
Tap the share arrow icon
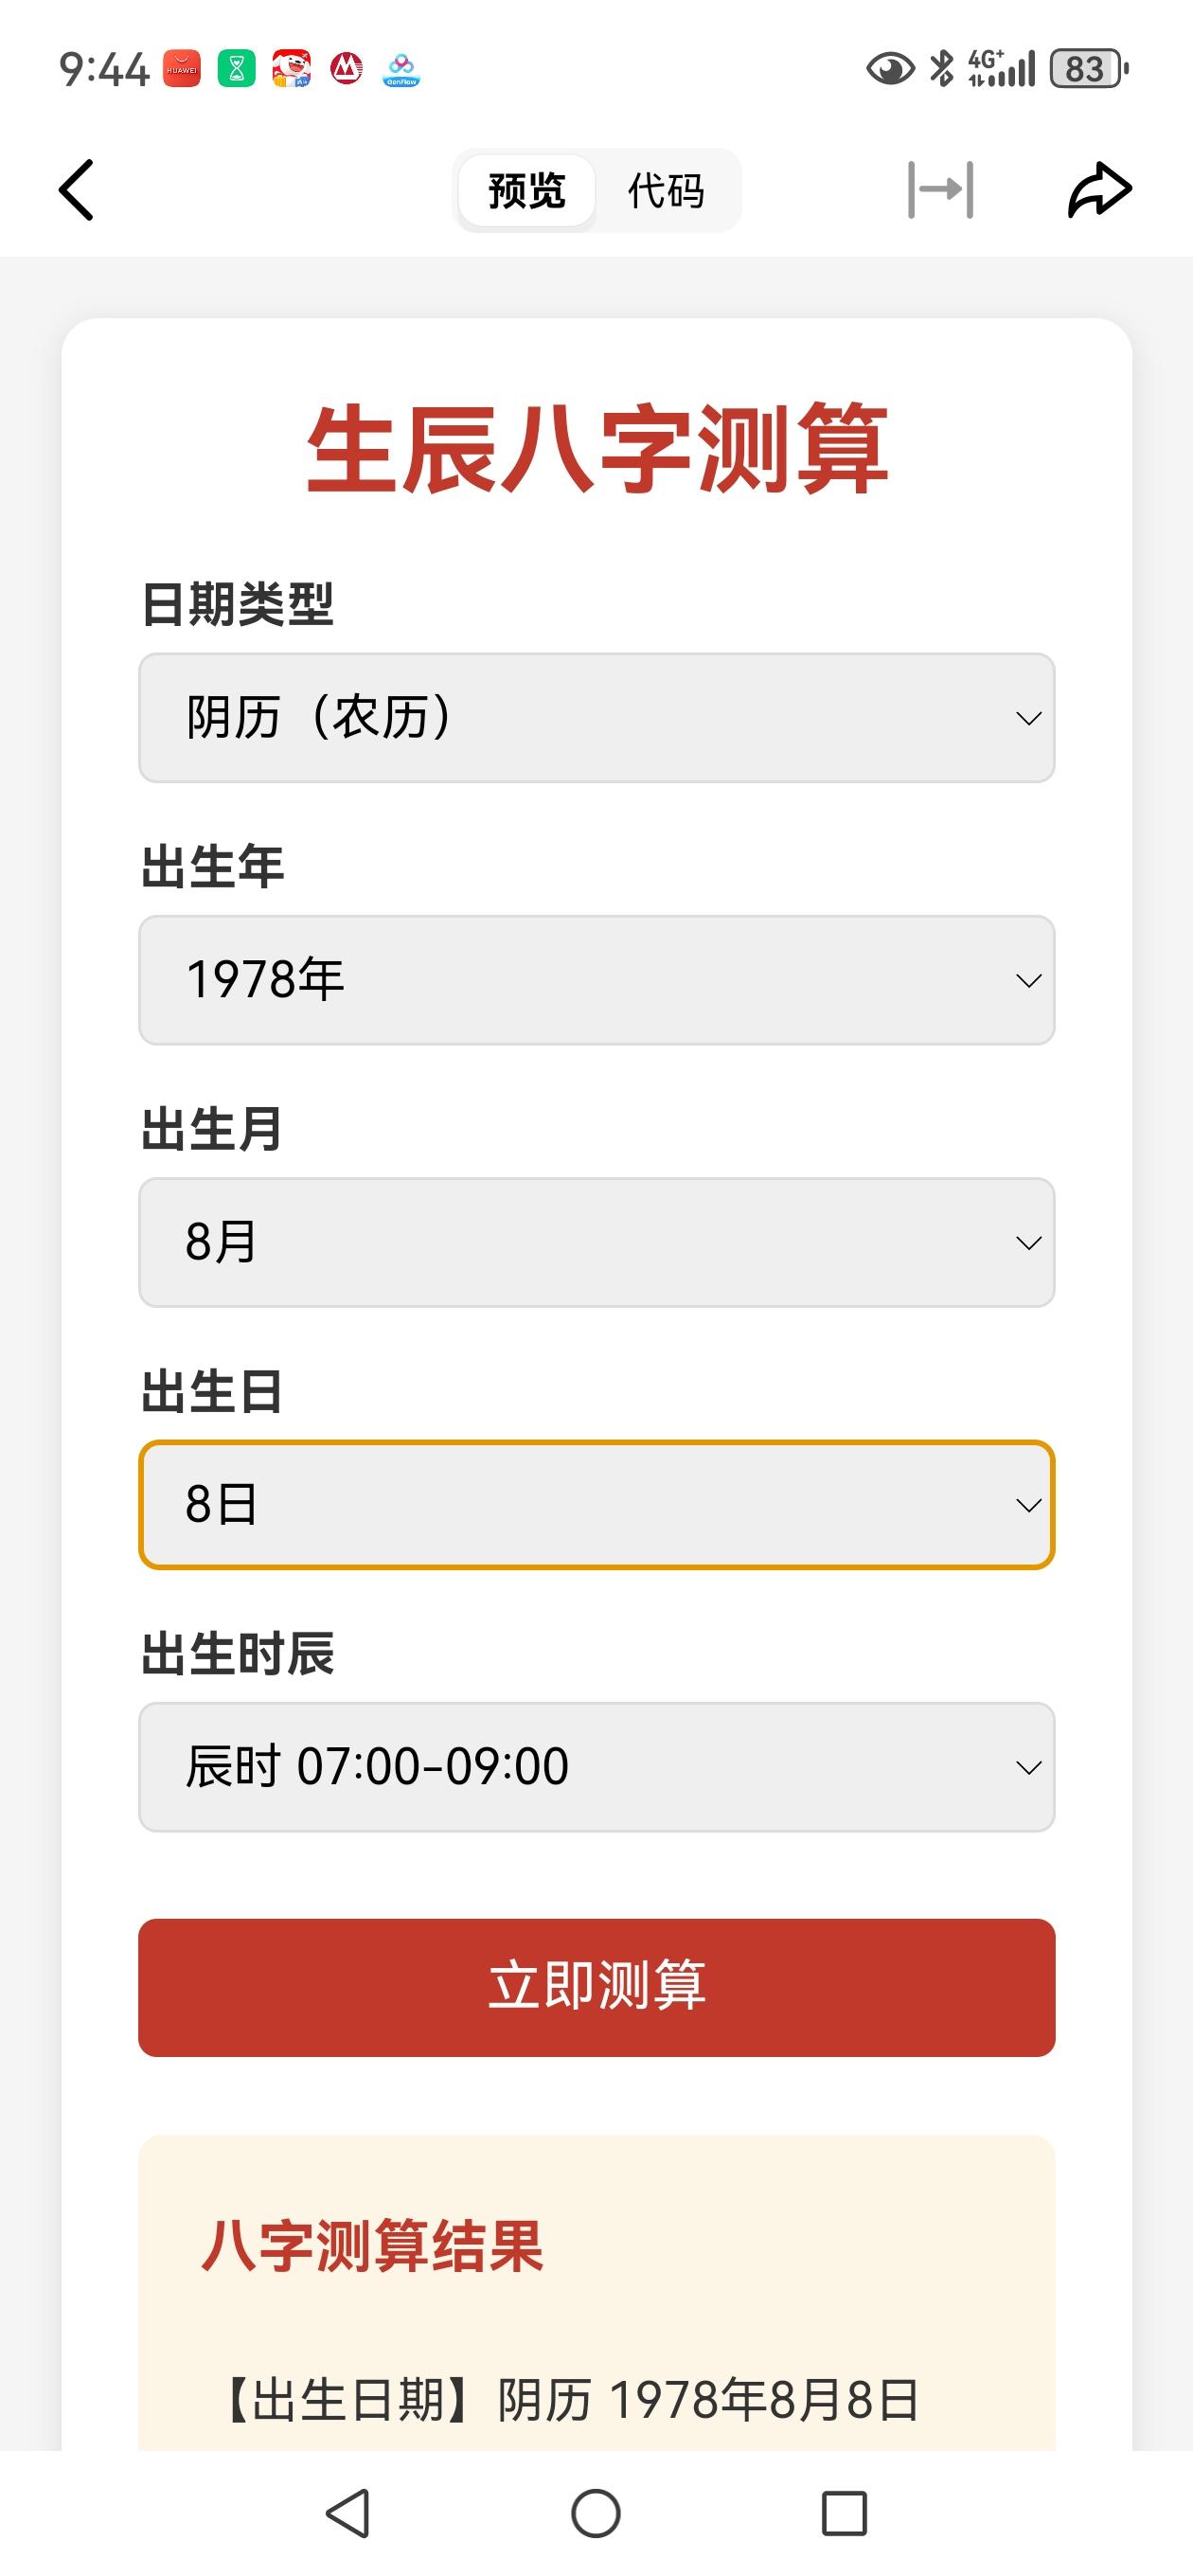[x=1099, y=189]
